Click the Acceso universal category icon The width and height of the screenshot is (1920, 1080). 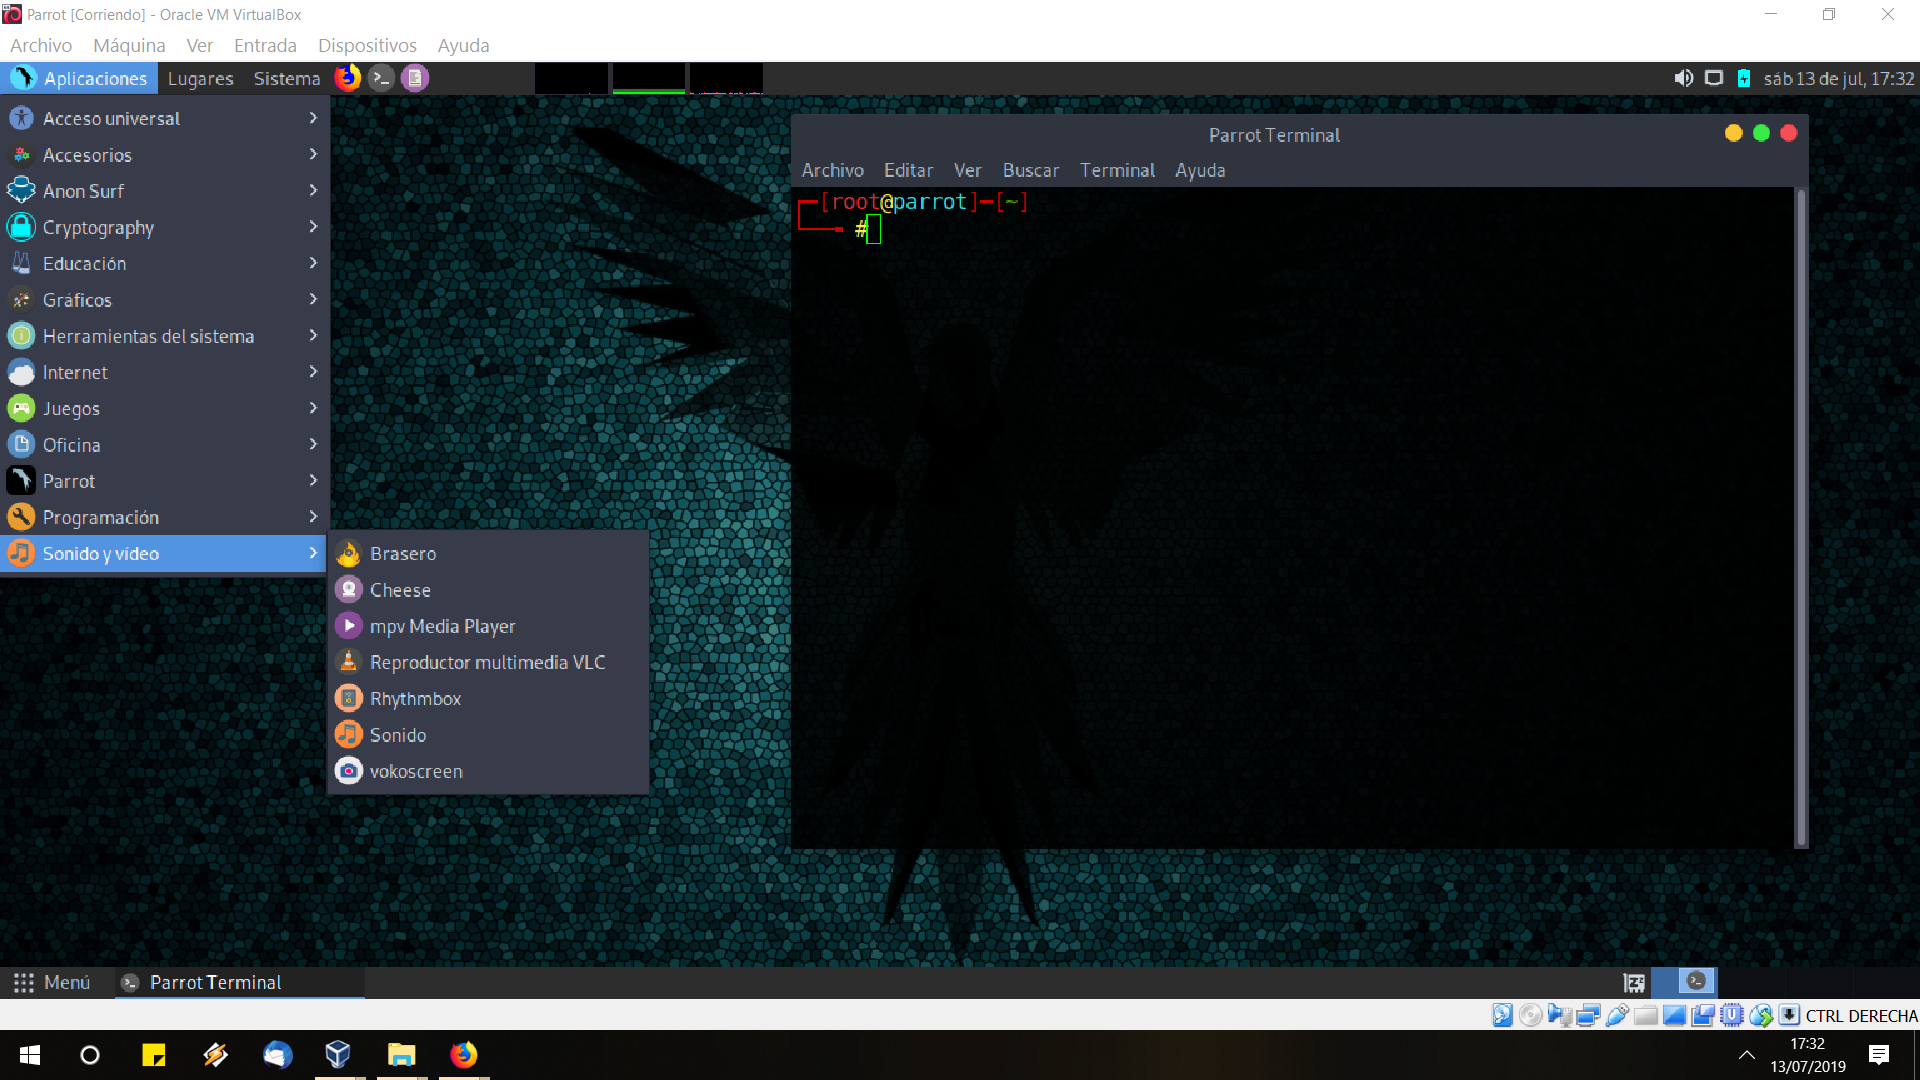(21, 118)
